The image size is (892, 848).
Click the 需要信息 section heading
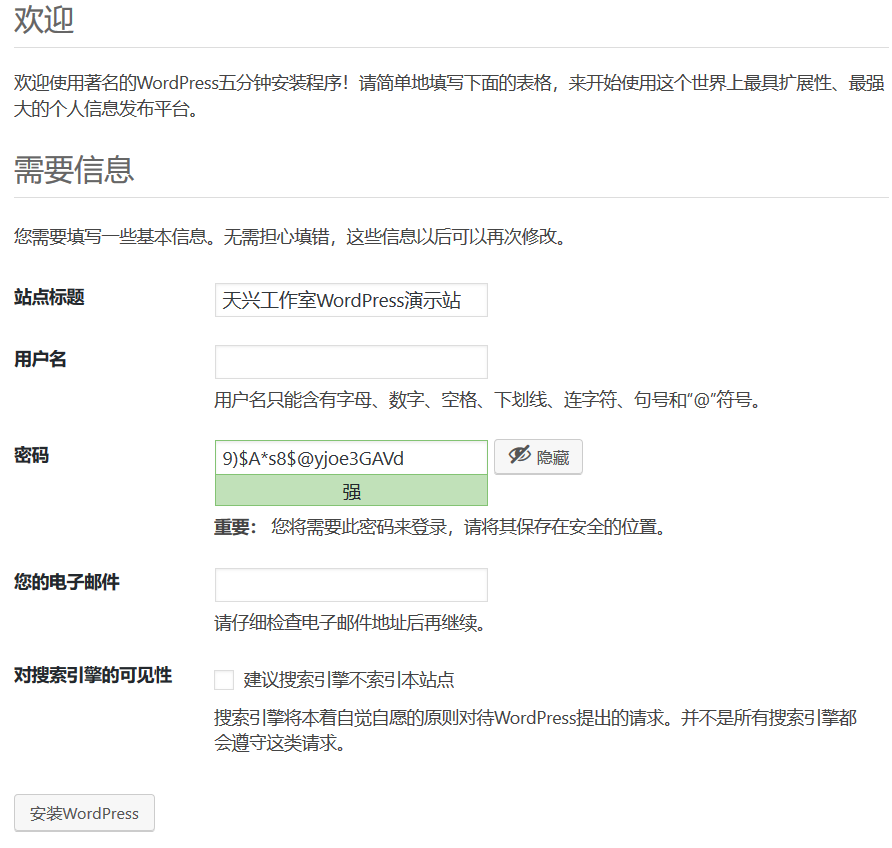tap(74, 169)
